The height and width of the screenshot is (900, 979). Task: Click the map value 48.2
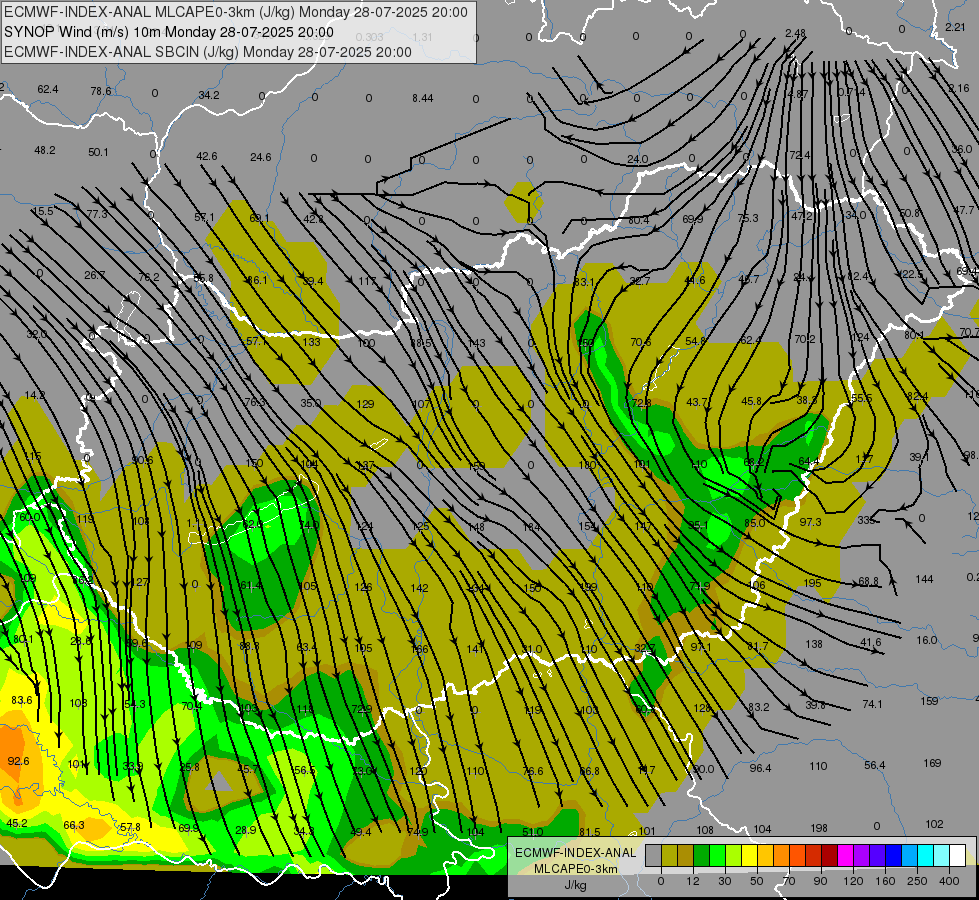pos(45,150)
